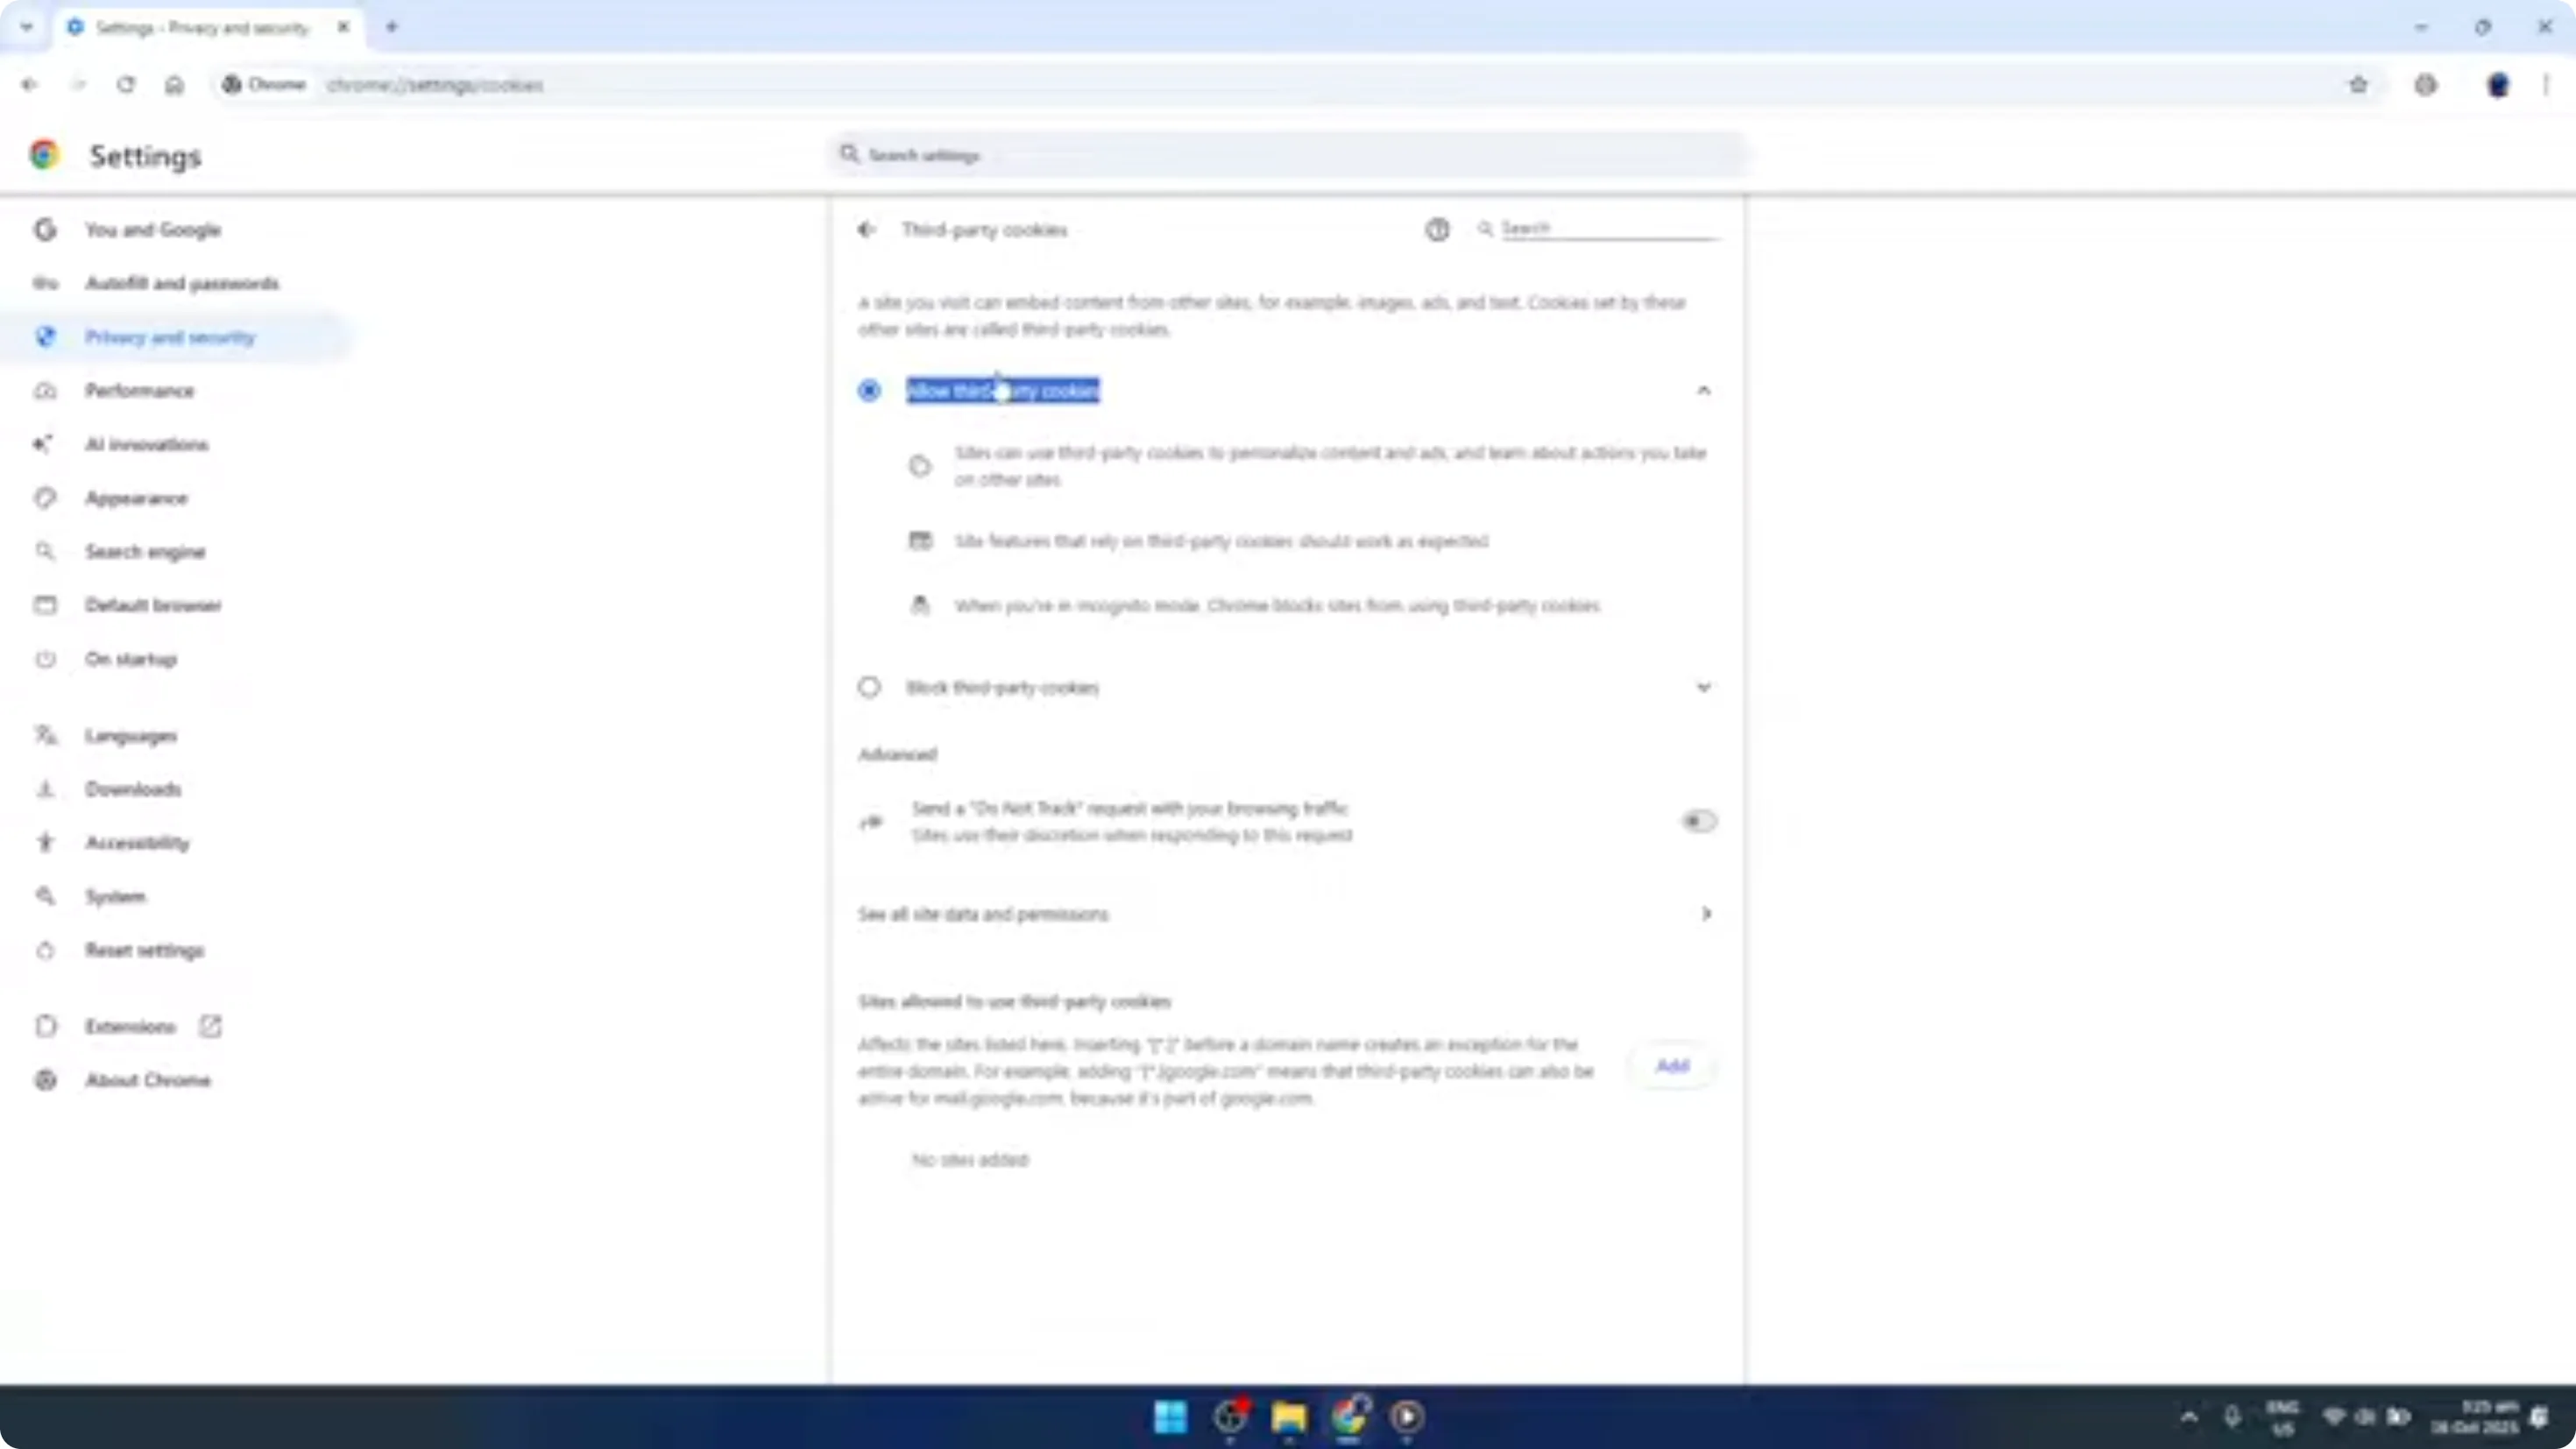Viewport: 2576px width, 1449px height.
Task: Open the About Chrome page
Action: click(147, 1080)
